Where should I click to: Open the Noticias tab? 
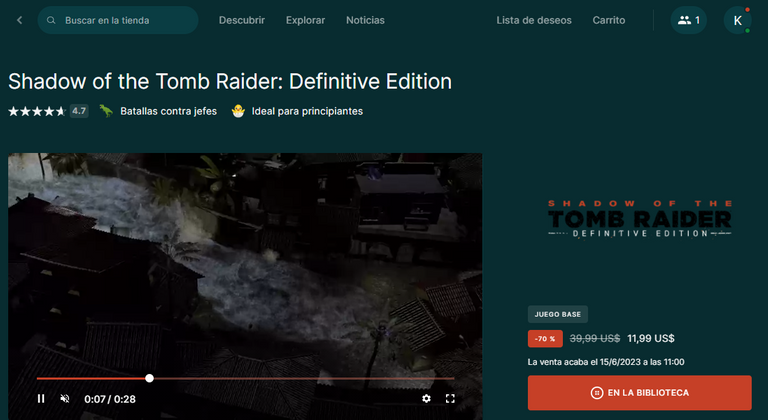click(x=365, y=20)
